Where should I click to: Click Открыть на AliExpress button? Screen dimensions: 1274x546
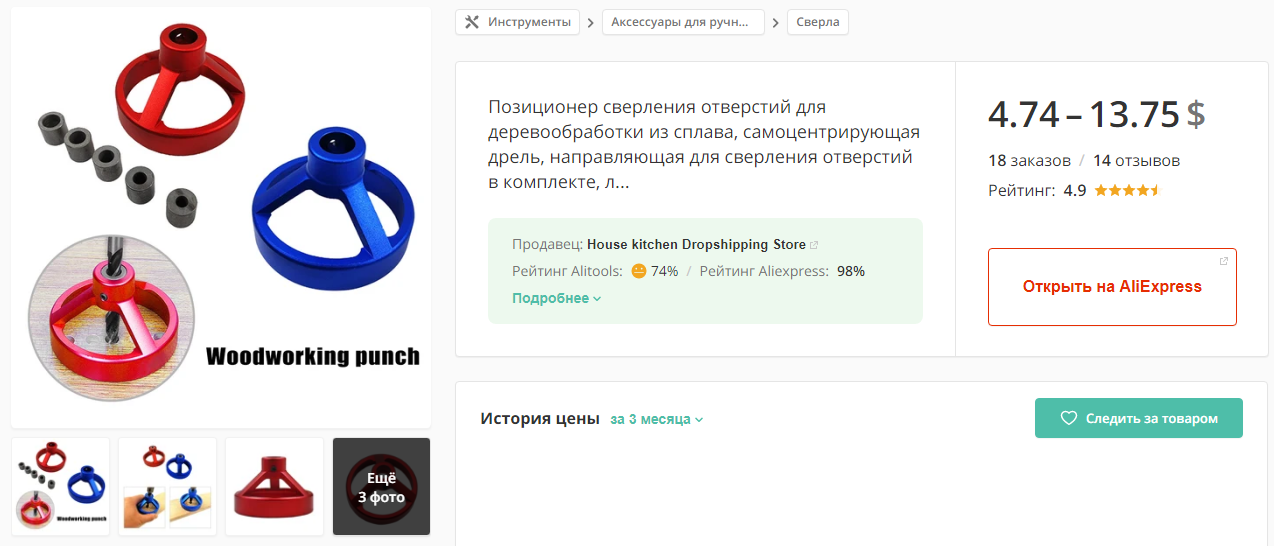coord(1112,287)
